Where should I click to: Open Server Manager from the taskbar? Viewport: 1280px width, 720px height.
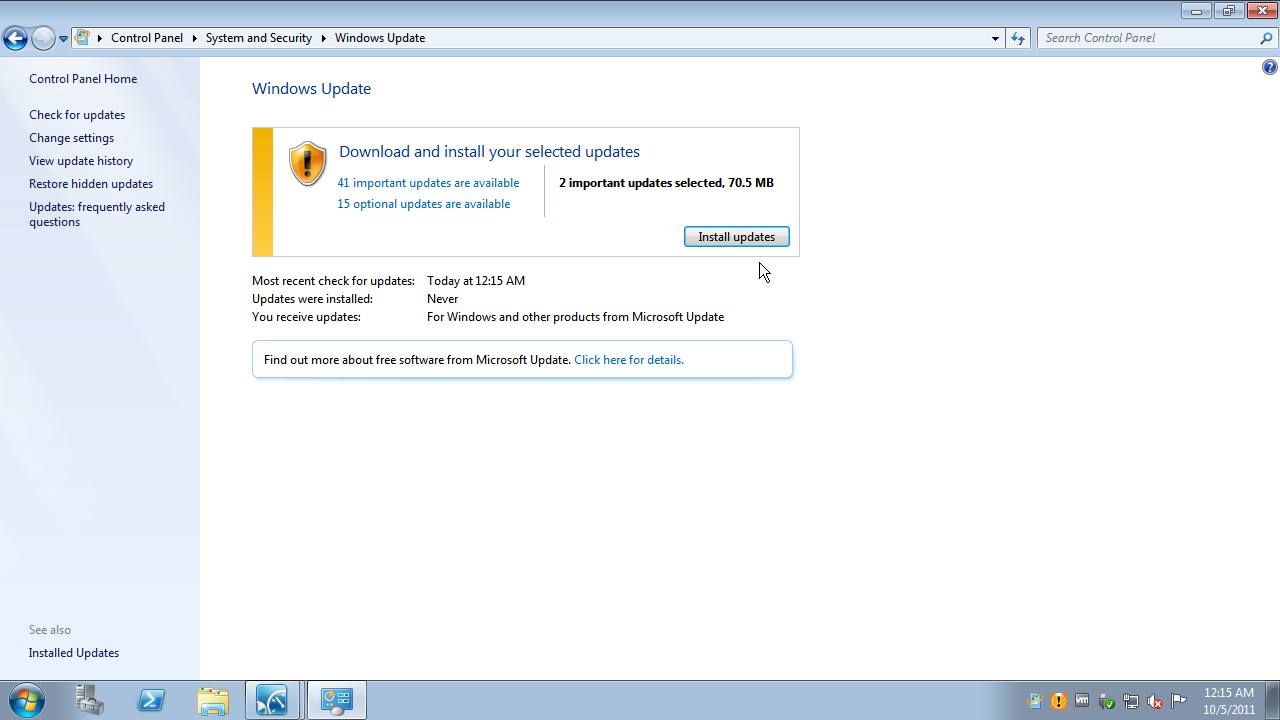tap(90, 700)
